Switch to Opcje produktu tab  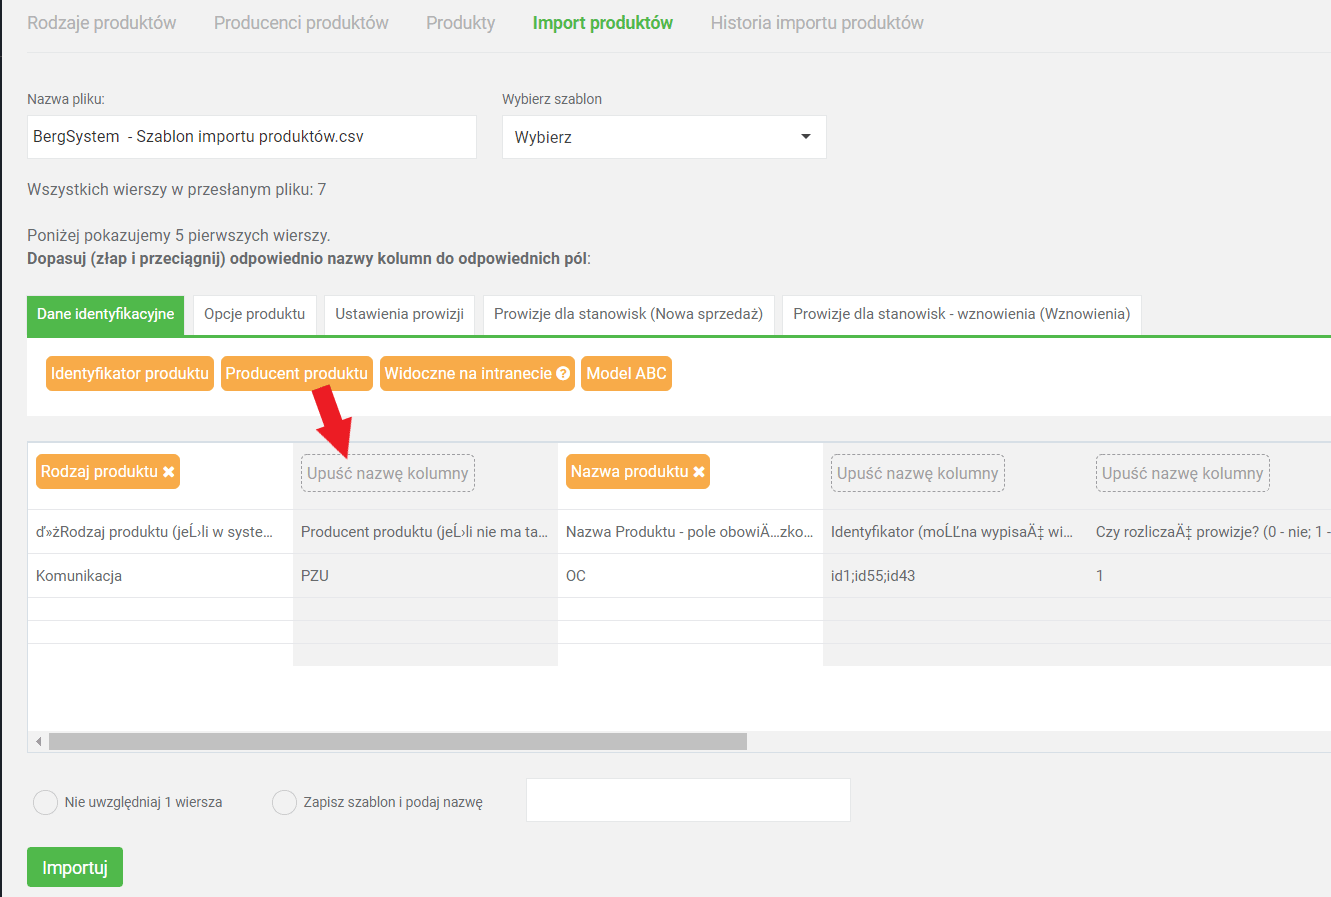tap(254, 314)
